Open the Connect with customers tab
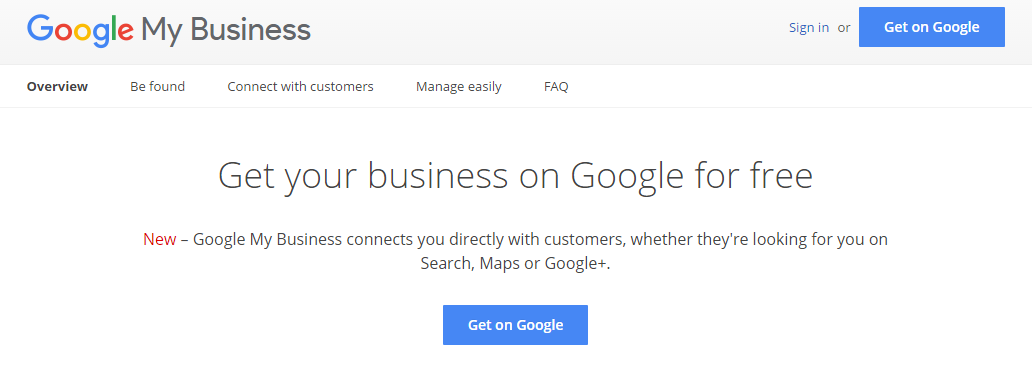 pyautogui.click(x=300, y=86)
